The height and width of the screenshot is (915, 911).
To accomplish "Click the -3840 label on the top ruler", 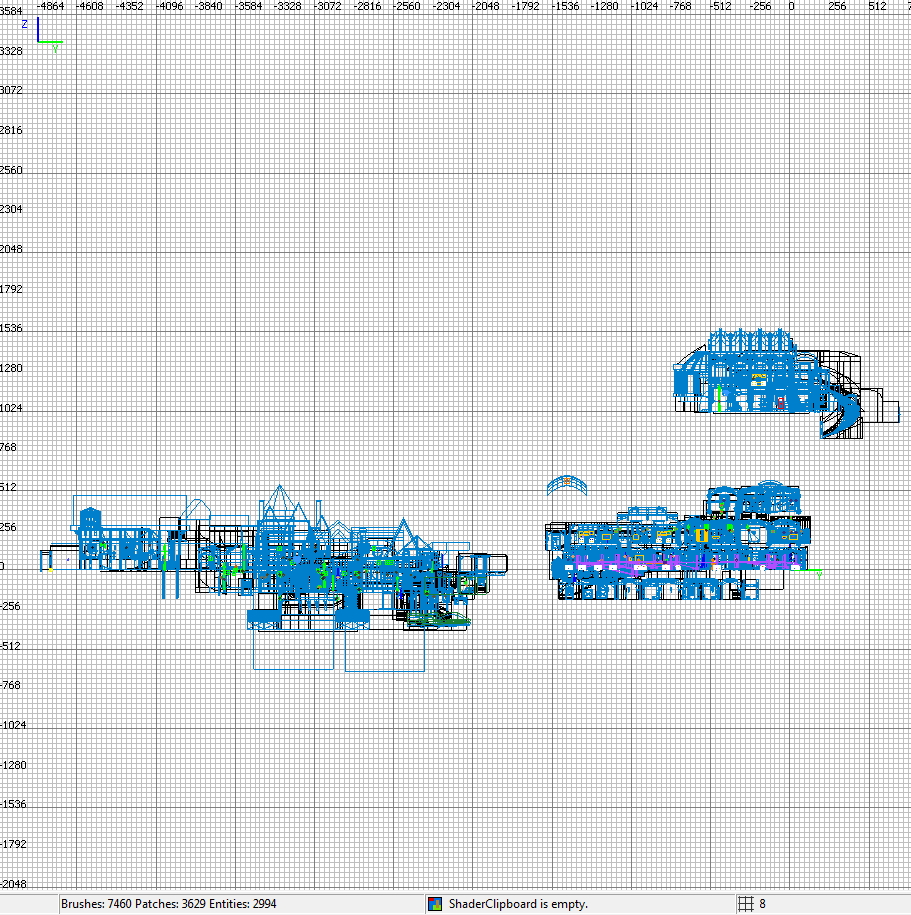I will [x=209, y=6].
